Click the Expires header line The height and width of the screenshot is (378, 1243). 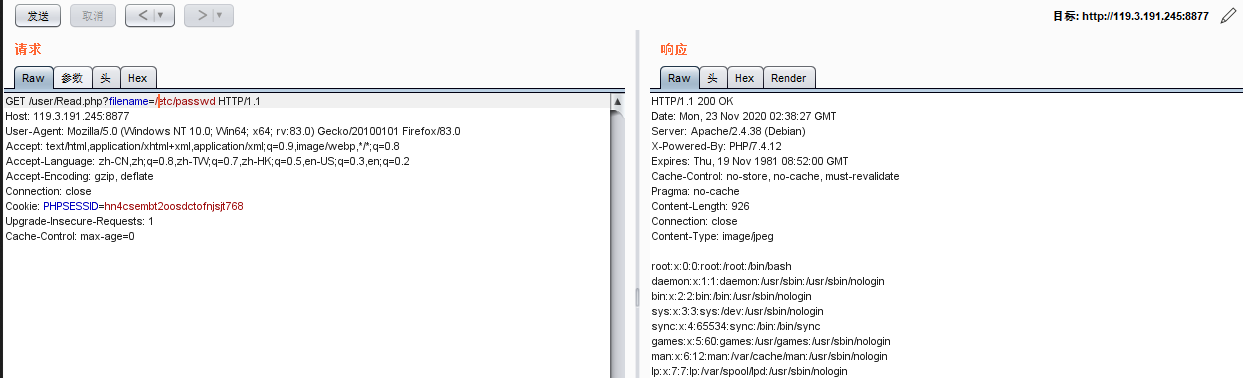point(749,161)
